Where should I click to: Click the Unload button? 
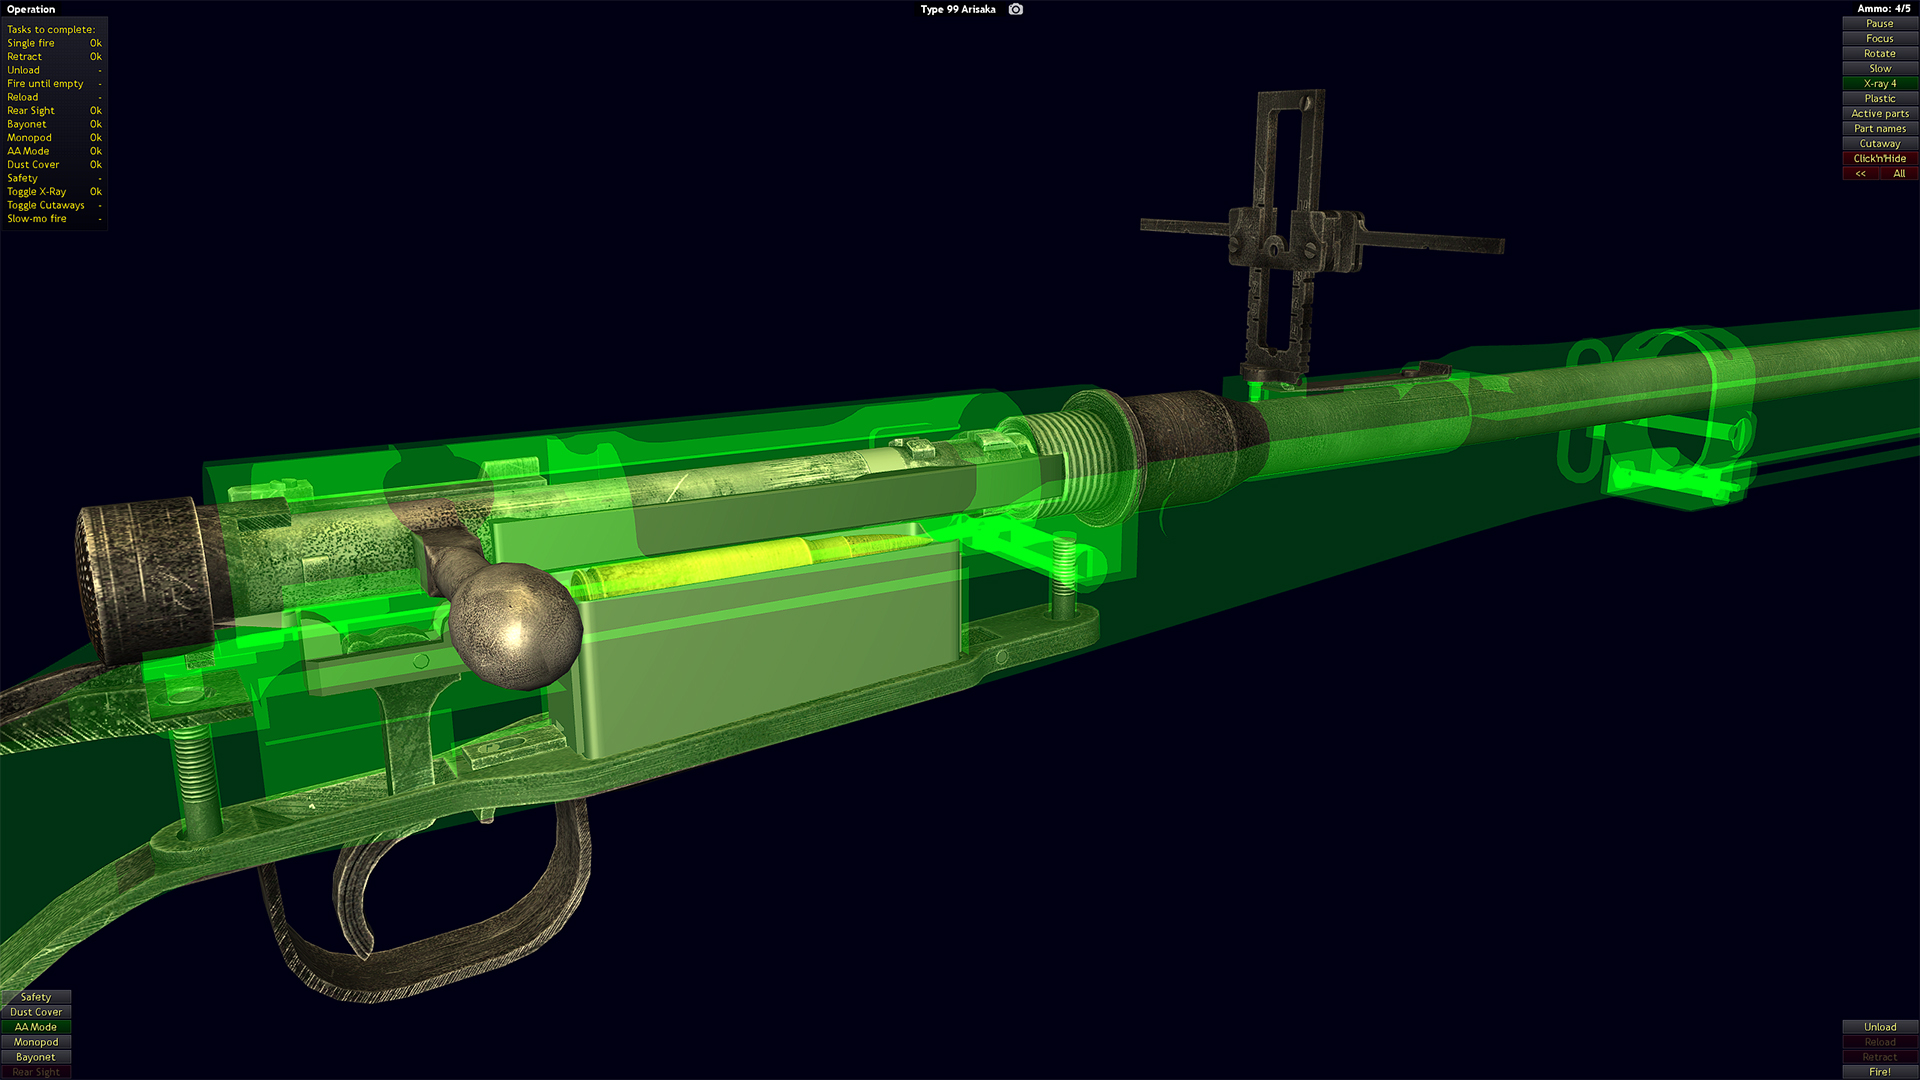click(x=1879, y=1027)
